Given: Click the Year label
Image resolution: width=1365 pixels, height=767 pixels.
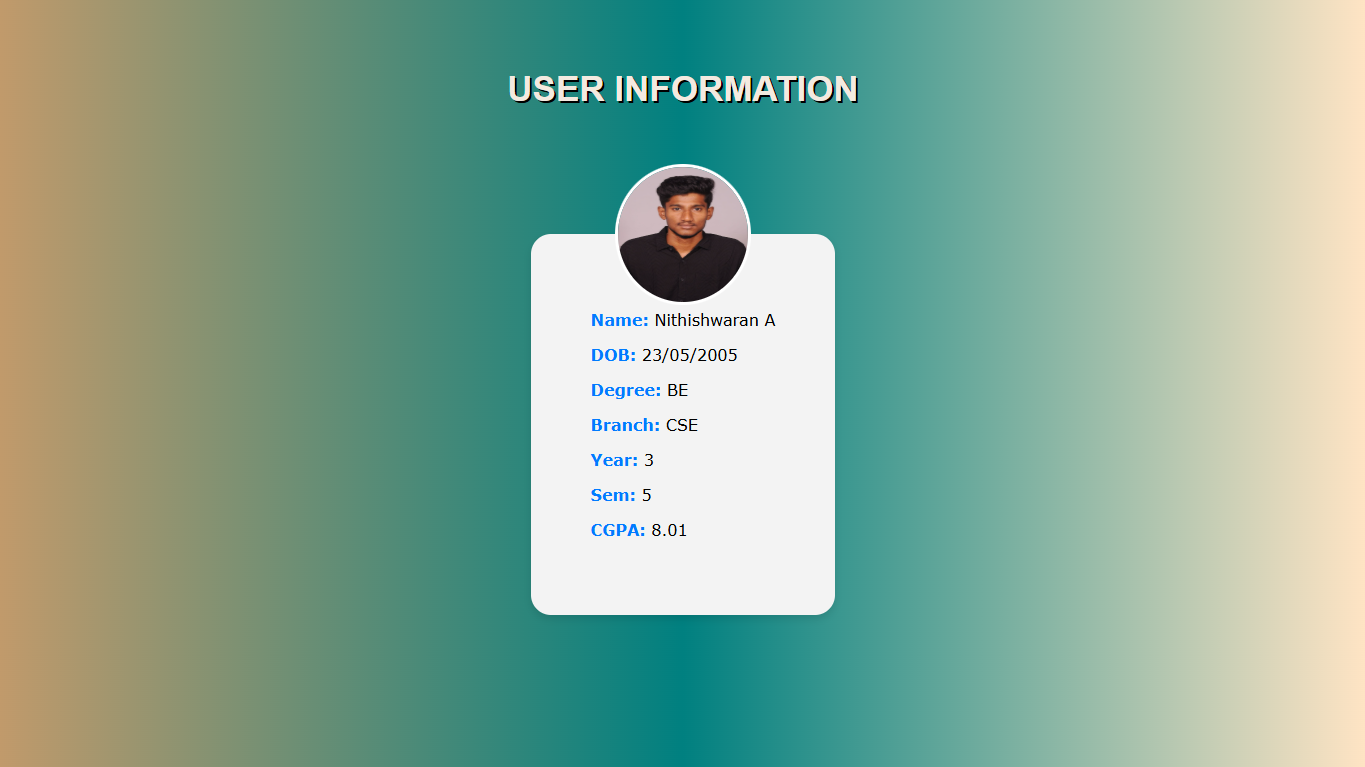Looking at the screenshot, I should (x=612, y=460).
